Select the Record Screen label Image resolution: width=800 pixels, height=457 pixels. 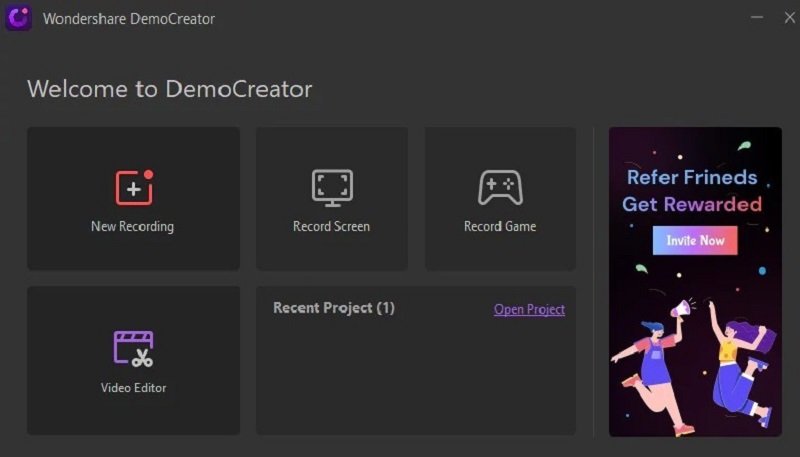(332, 226)
